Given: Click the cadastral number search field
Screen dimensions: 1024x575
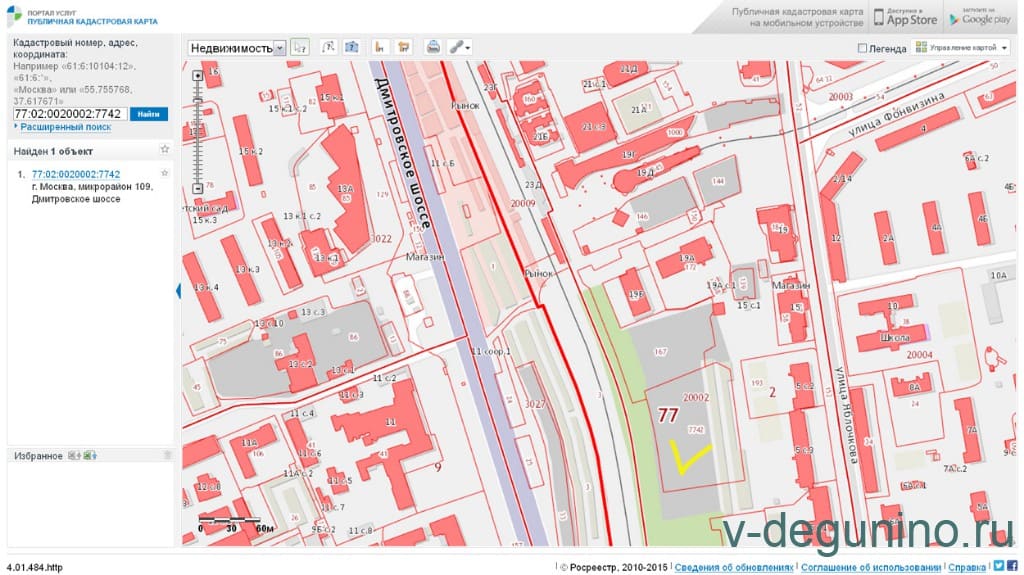Looking at the screenshot, I should pyautogui.click(x=69, y=114).
